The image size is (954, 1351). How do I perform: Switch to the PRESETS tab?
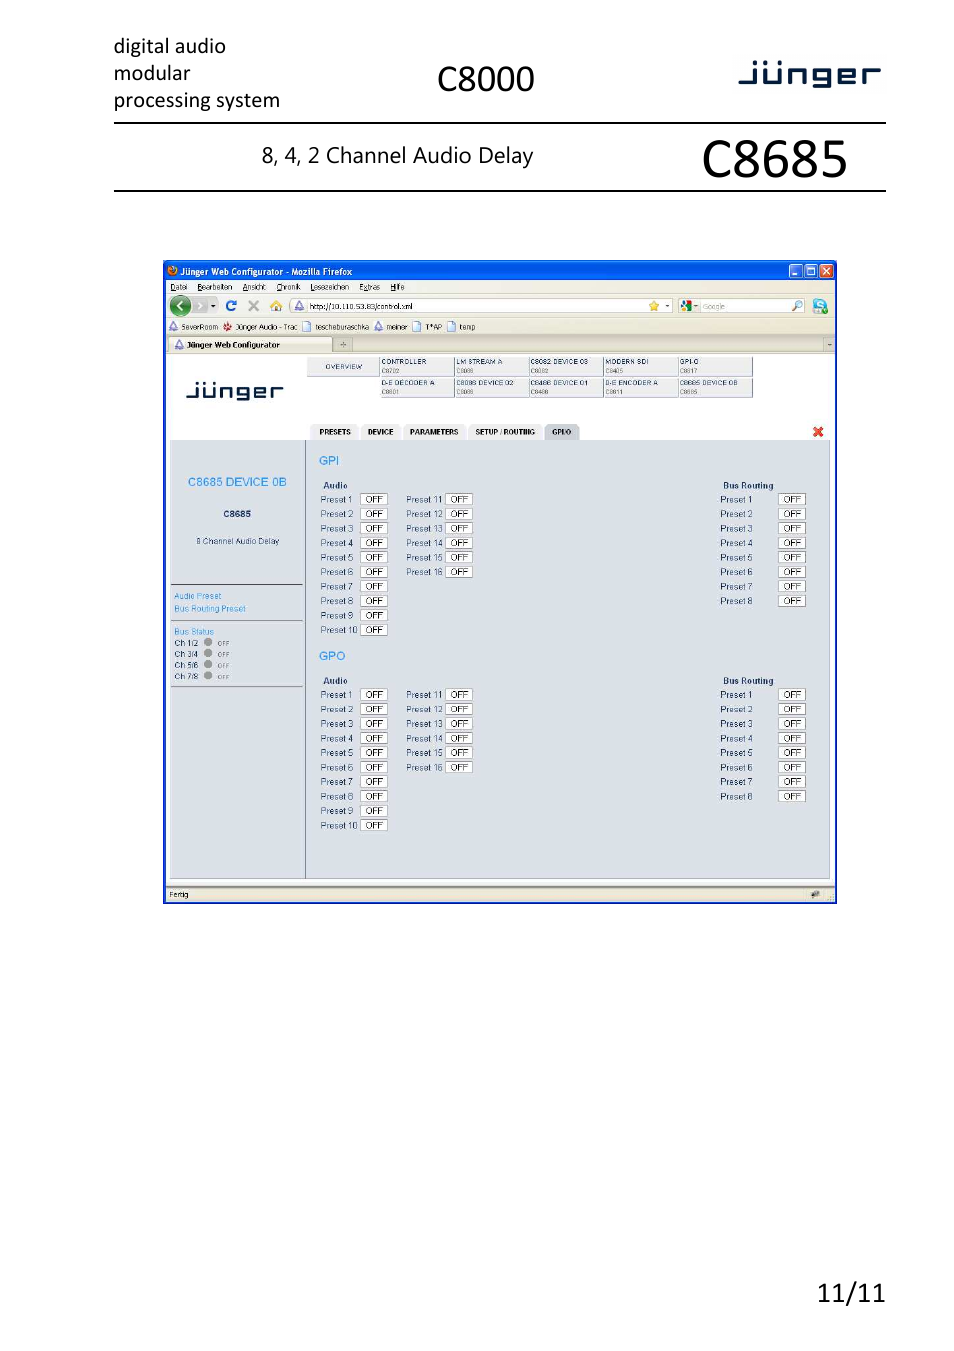(x=335, y=432)
